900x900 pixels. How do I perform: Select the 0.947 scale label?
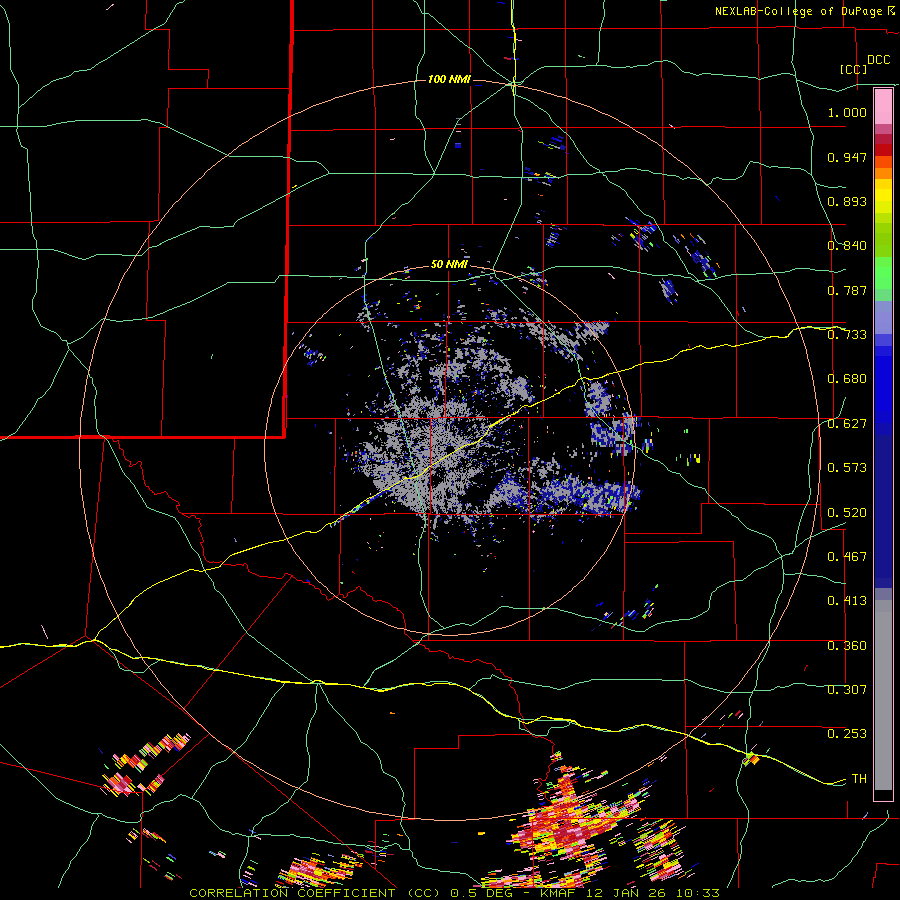847,157
